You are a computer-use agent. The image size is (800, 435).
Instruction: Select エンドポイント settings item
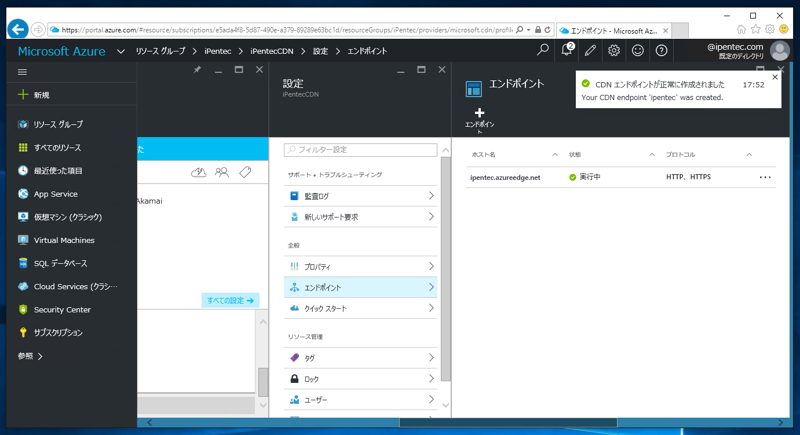[360, 287]
